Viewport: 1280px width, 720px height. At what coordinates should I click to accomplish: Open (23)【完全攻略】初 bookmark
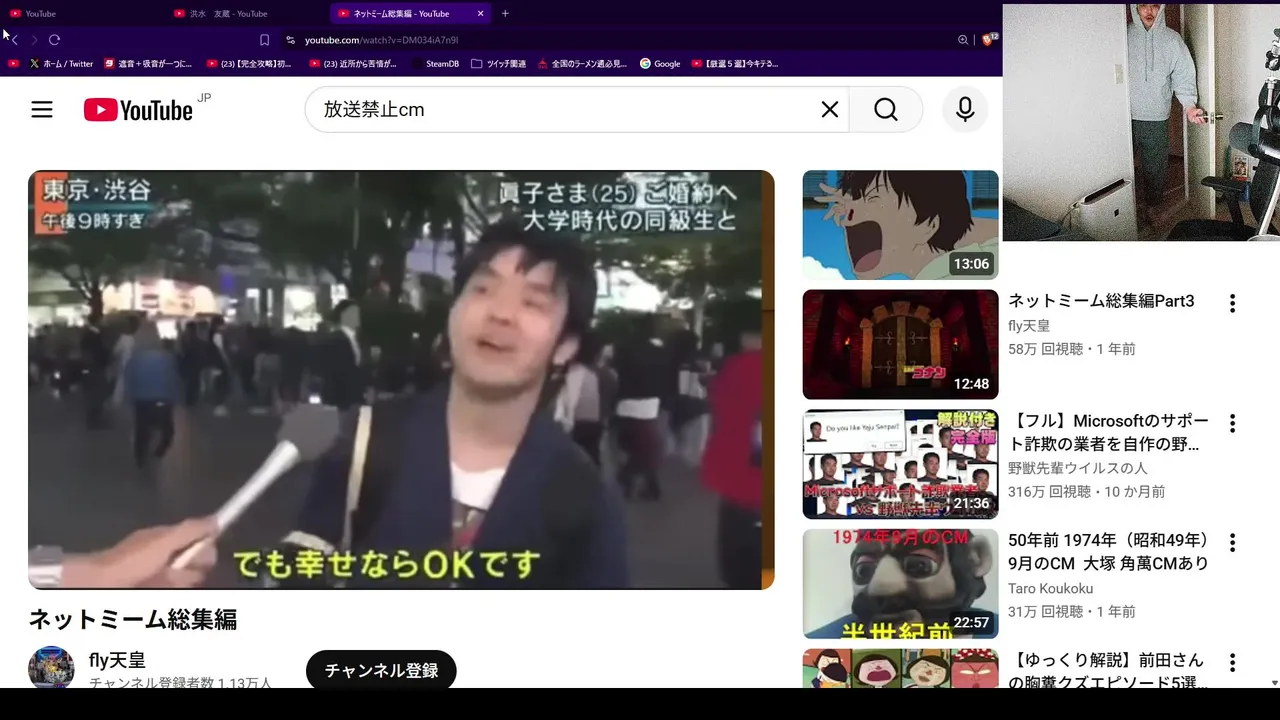pyautogui.click(x=249, y=63)
